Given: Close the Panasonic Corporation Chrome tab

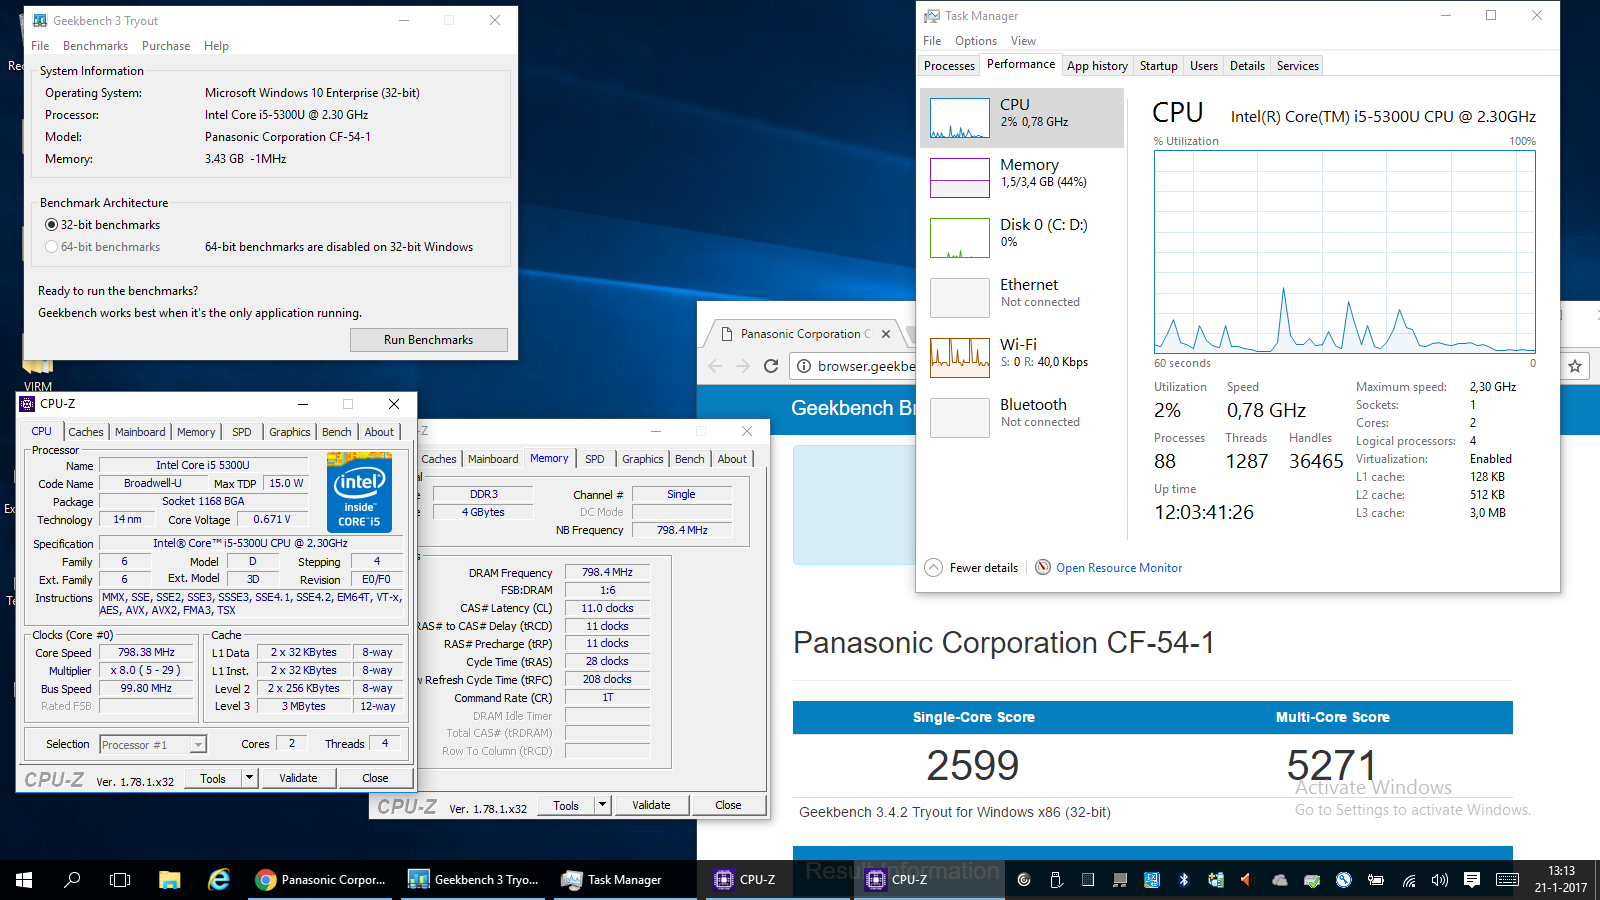Looking at the screenshot, I should click(x=886, y=334).
